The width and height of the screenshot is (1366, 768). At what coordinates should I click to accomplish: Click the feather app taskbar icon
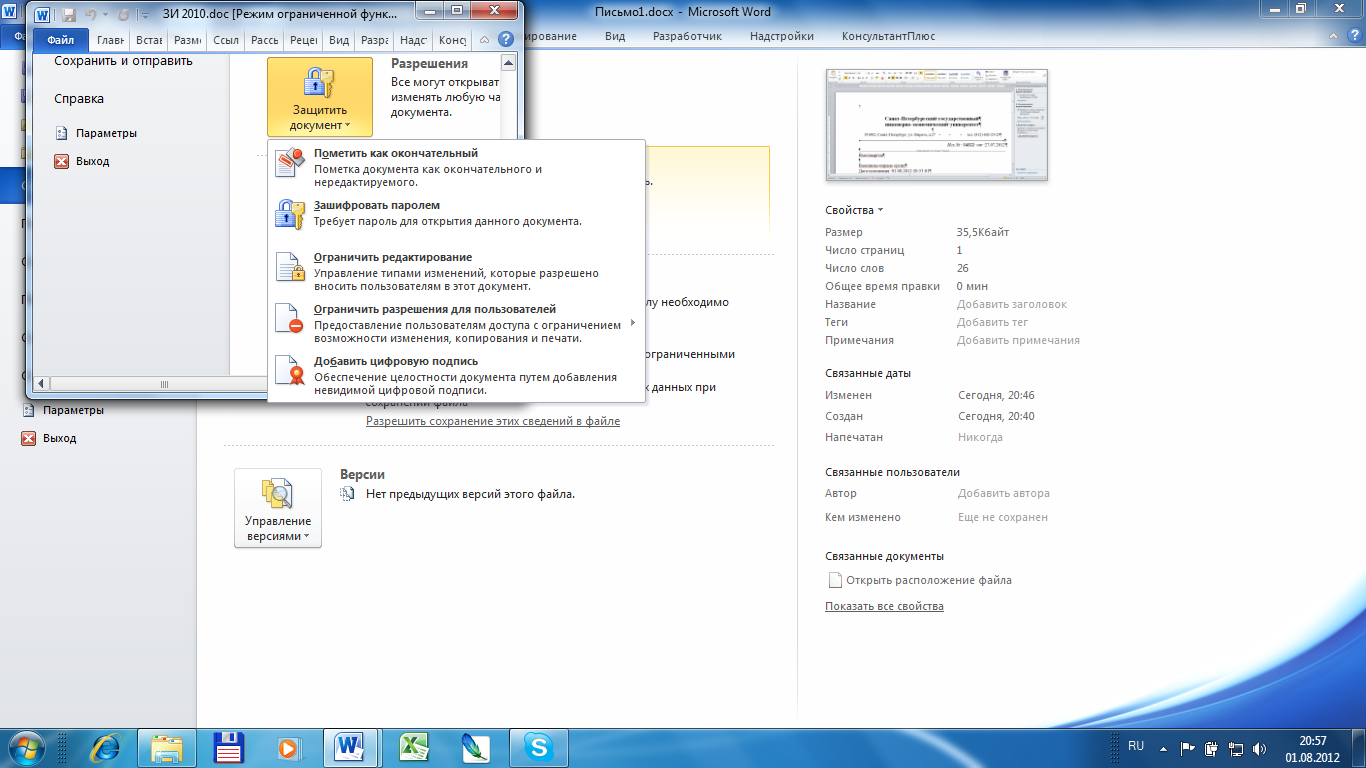[x=475, y=747]
